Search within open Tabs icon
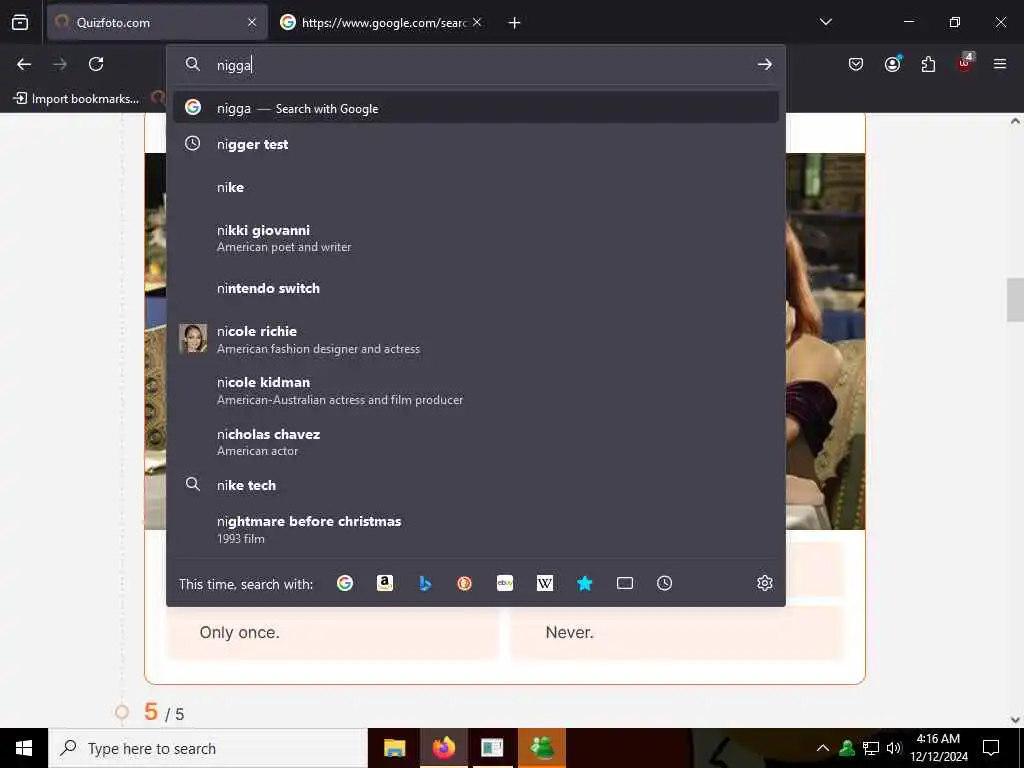 click(x=625, y=583)
